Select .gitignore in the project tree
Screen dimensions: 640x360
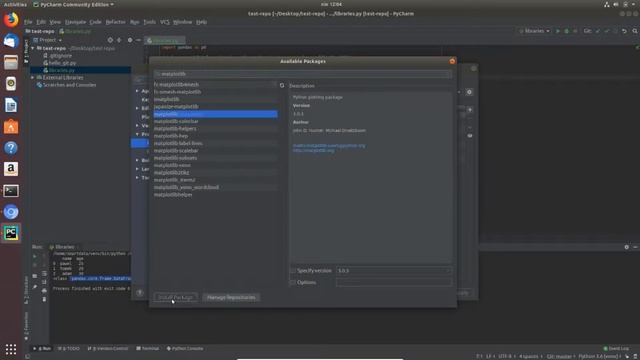point(60,56)
